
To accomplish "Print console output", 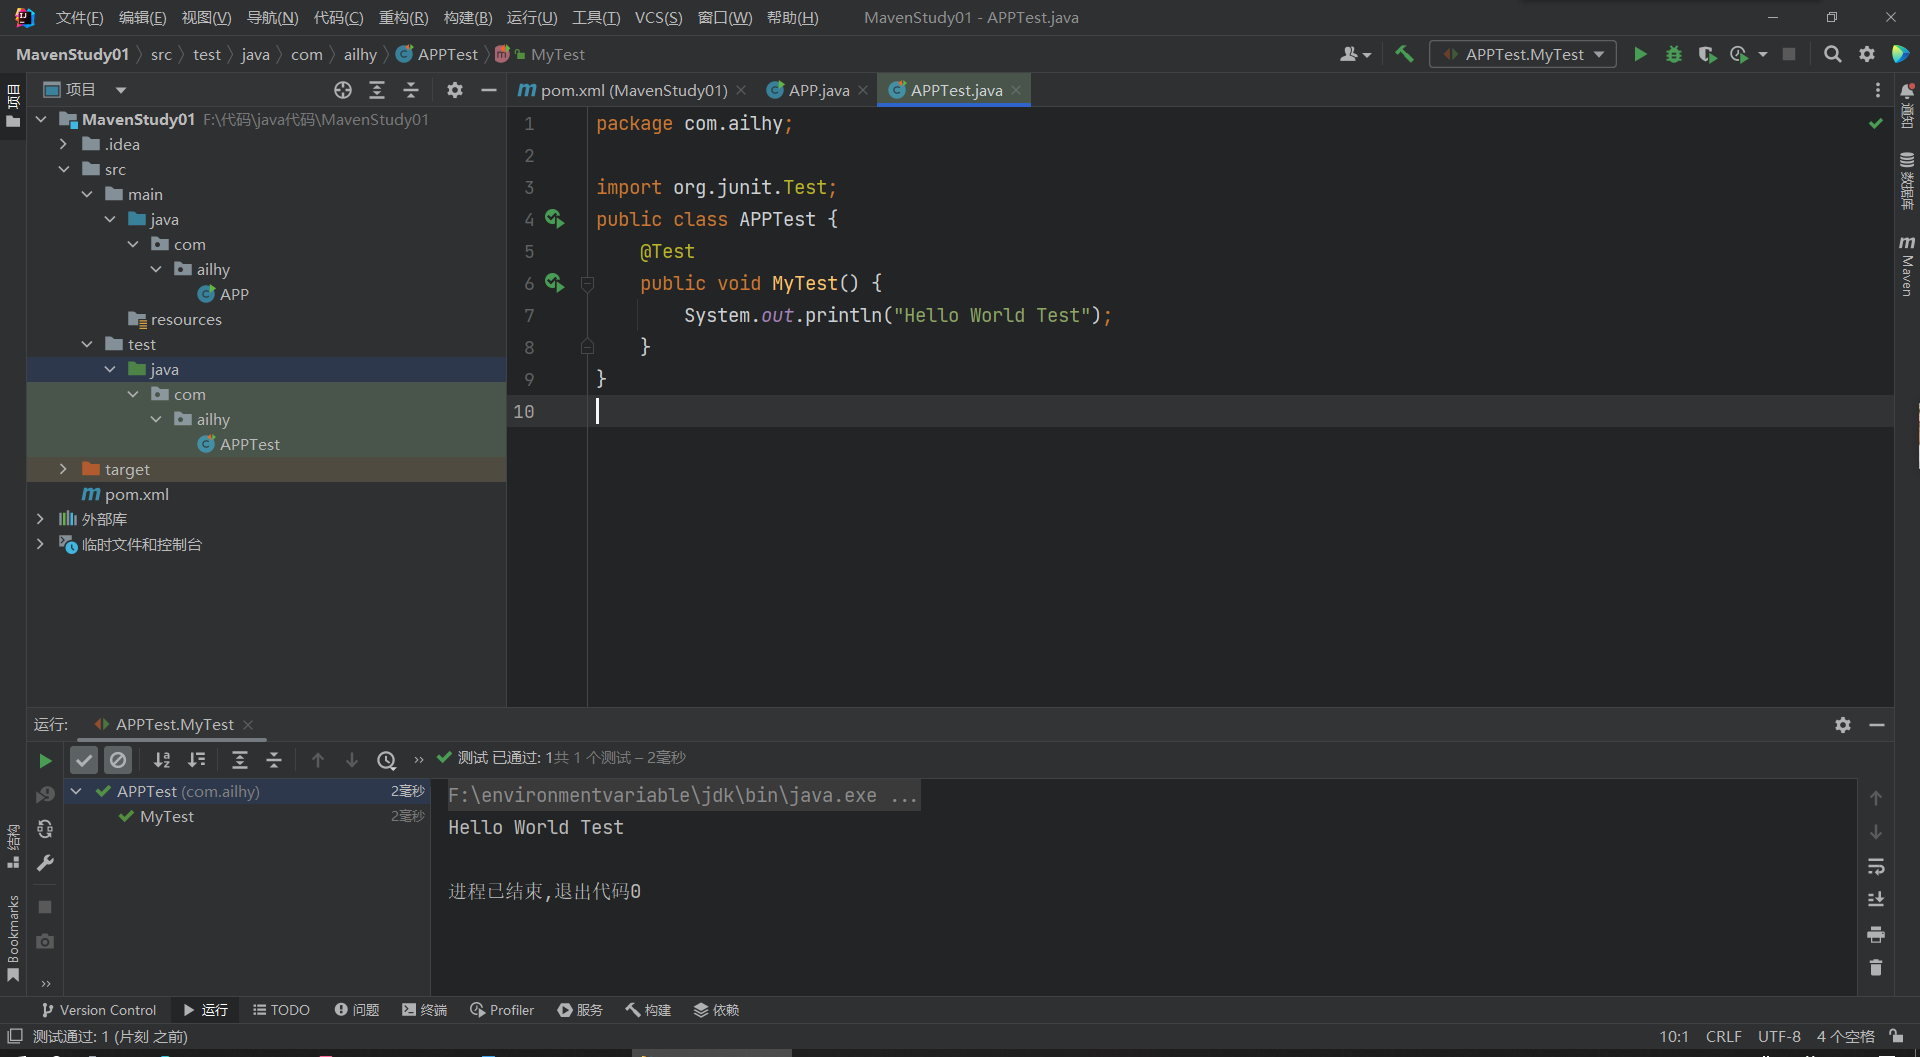I will [x=1876, y=934].
